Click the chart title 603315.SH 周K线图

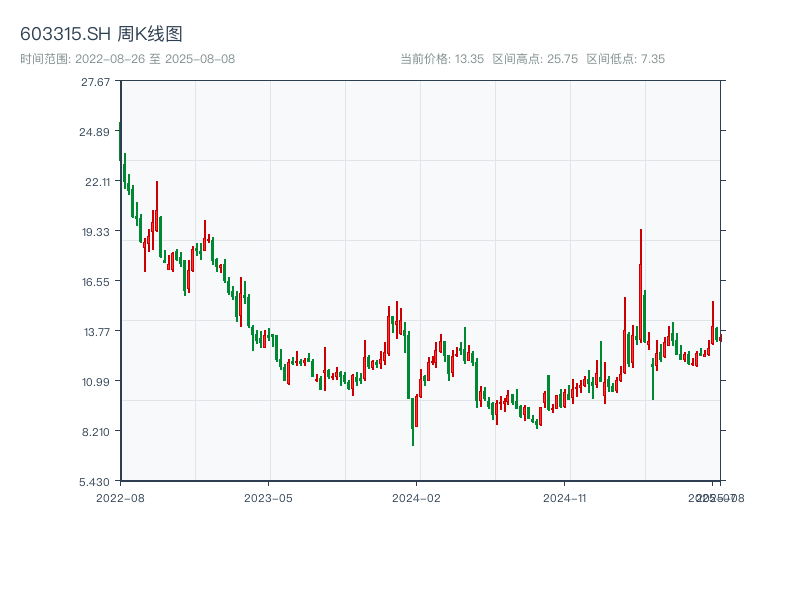[101, 34]
